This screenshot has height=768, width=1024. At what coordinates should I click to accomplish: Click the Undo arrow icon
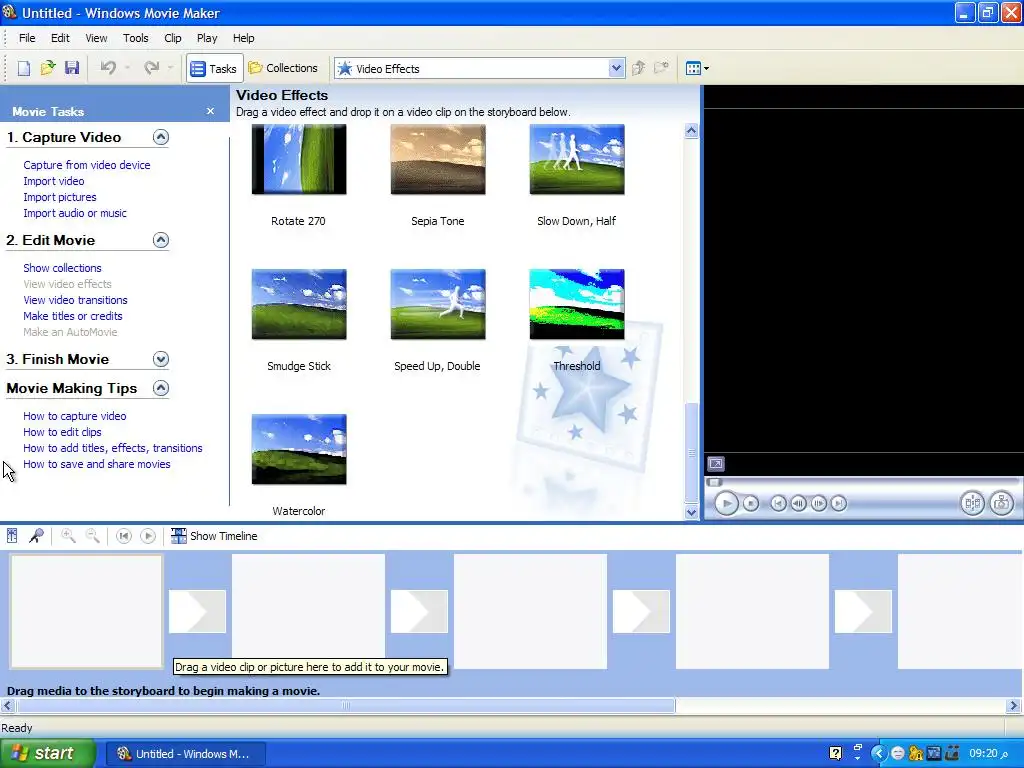tap(108, 68)
